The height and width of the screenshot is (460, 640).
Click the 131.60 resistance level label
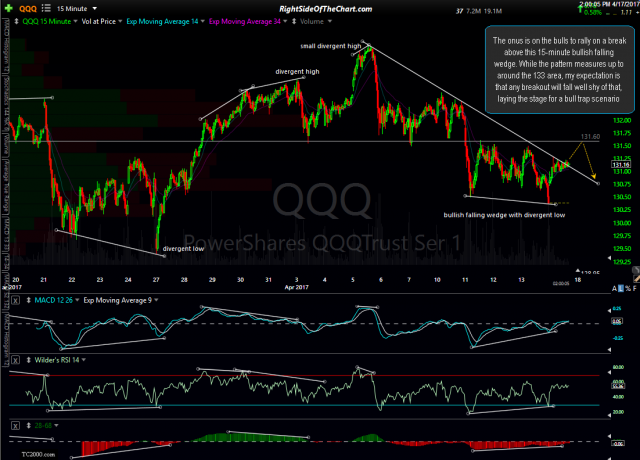590,137
